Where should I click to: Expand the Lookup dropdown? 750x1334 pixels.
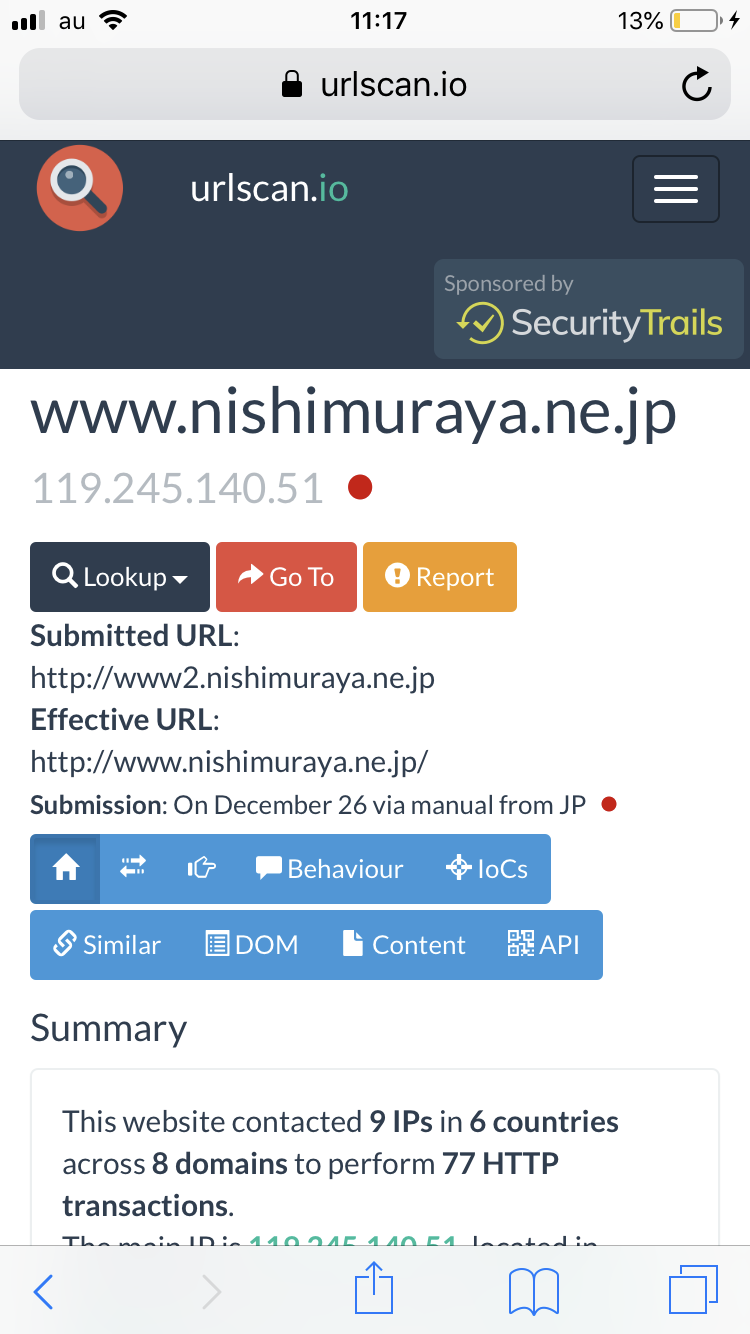point(120,577)
